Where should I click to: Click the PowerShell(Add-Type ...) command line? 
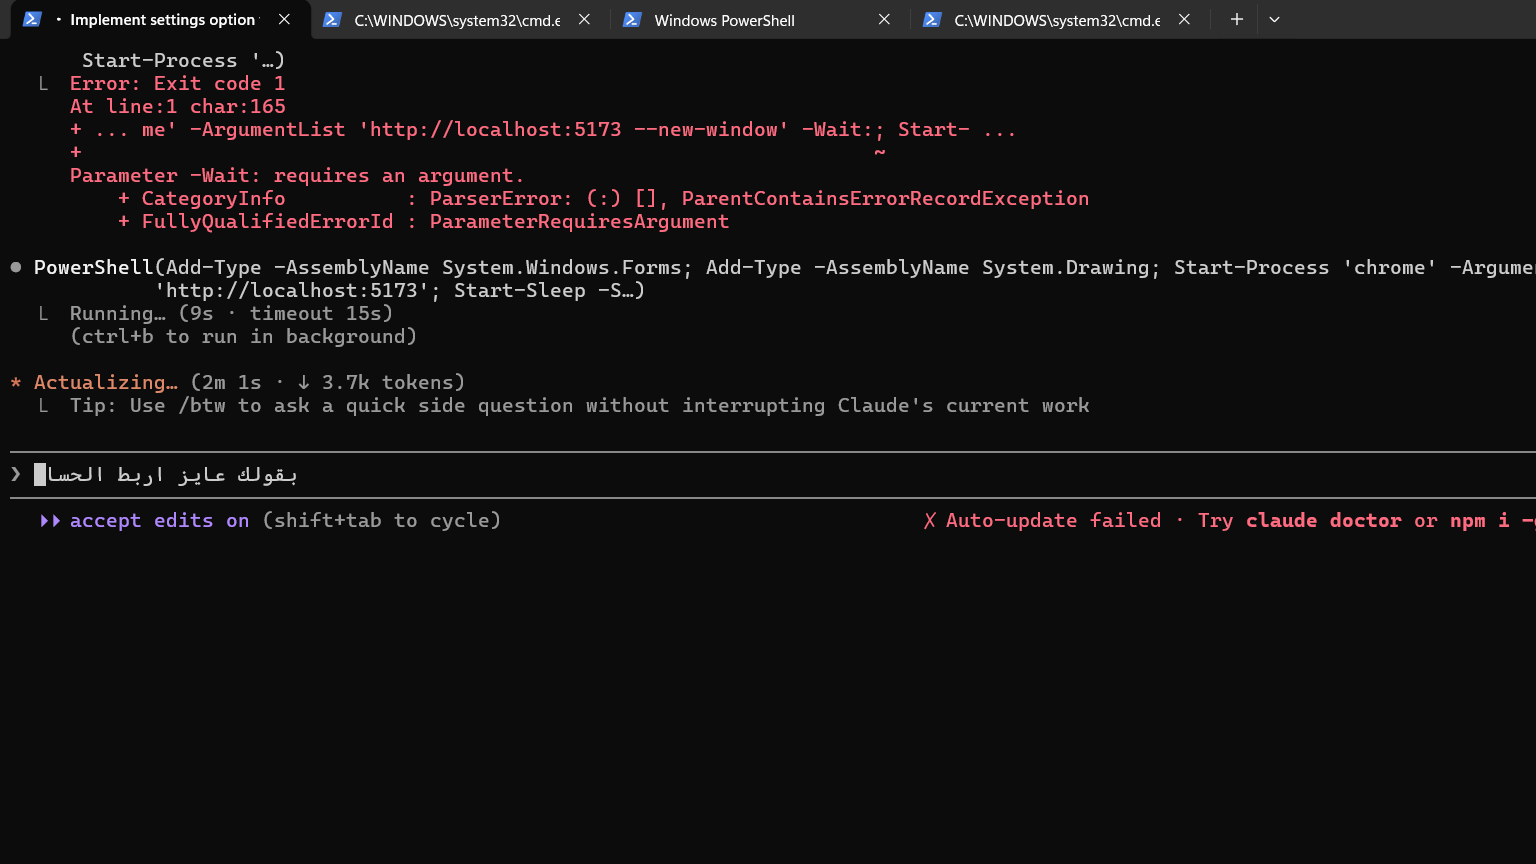(x=784, y=267)
